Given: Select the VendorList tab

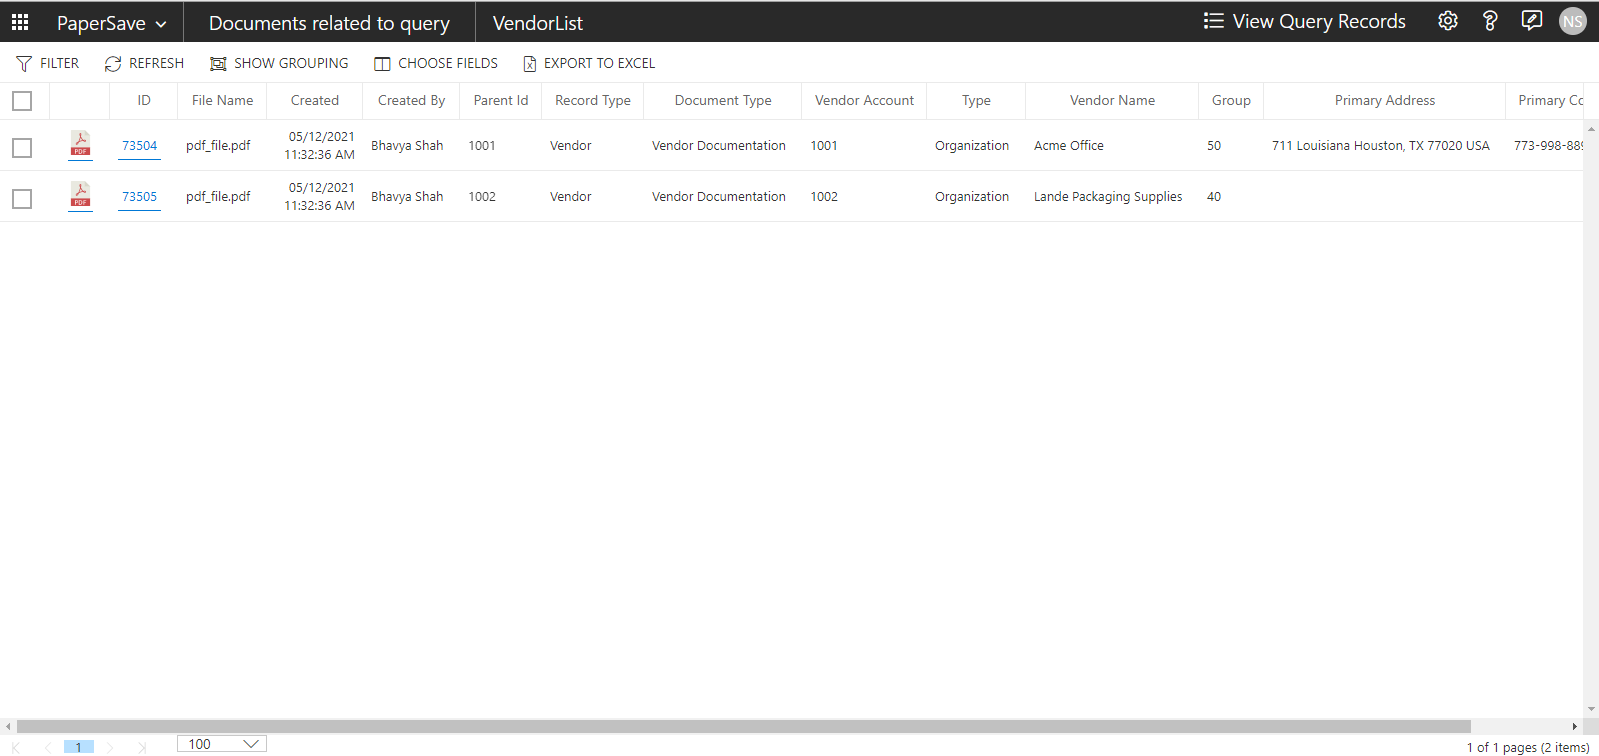Looking at the screenshot, I should (537, 23).
